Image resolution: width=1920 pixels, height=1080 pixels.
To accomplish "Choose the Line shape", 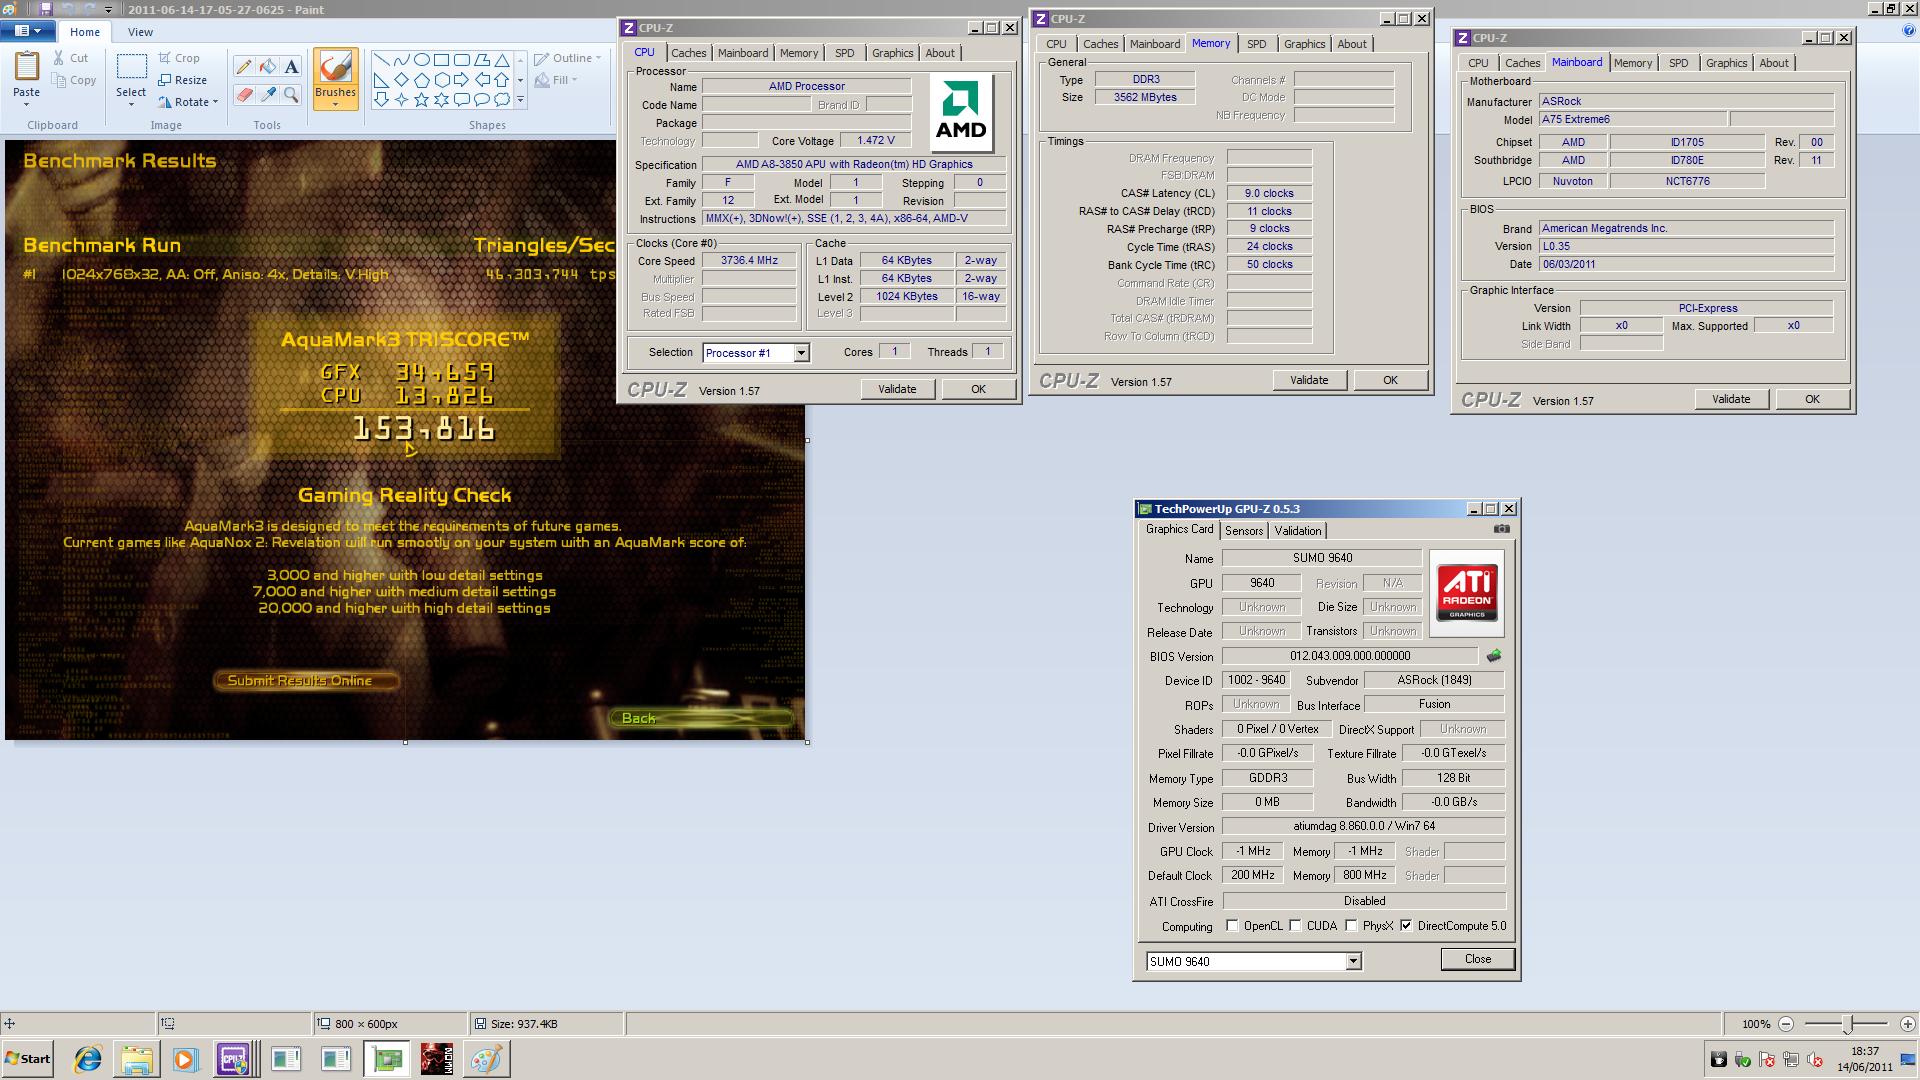I will [381, 60].
